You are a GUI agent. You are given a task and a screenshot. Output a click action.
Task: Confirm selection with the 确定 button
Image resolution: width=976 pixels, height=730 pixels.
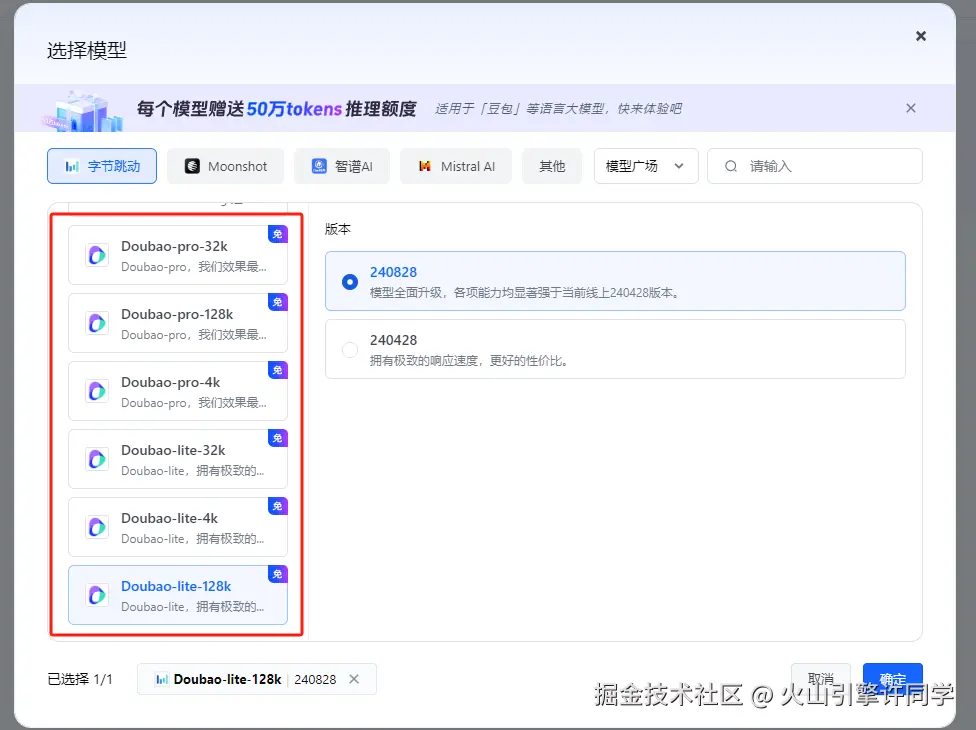click(893, 679)
